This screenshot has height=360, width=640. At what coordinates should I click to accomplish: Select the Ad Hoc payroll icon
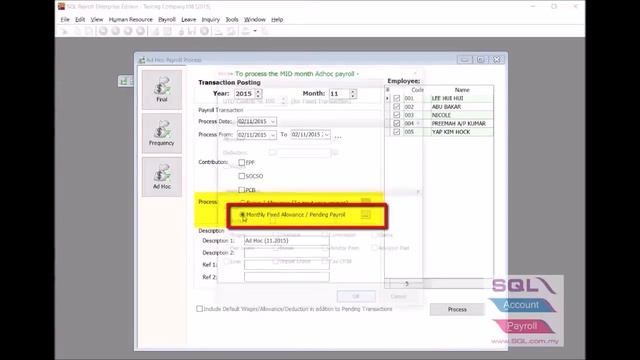tap(162, 177)
